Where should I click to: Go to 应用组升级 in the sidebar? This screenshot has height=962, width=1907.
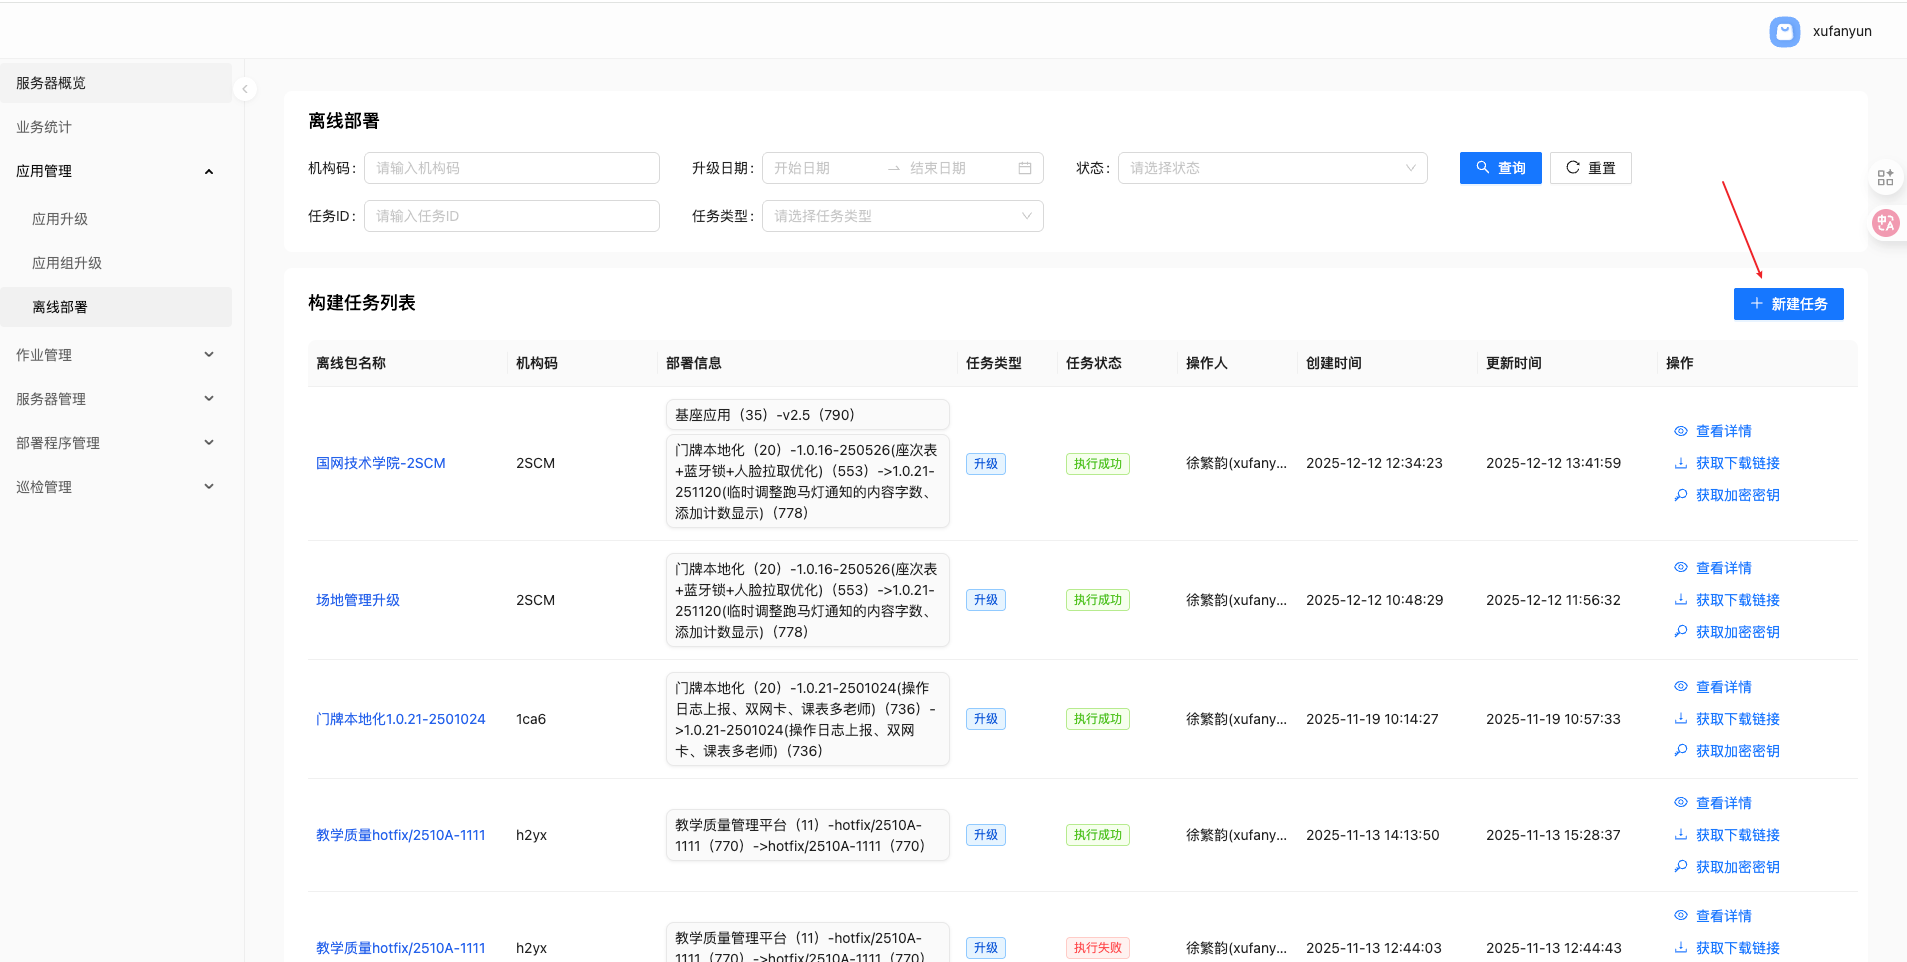(67, 263)
